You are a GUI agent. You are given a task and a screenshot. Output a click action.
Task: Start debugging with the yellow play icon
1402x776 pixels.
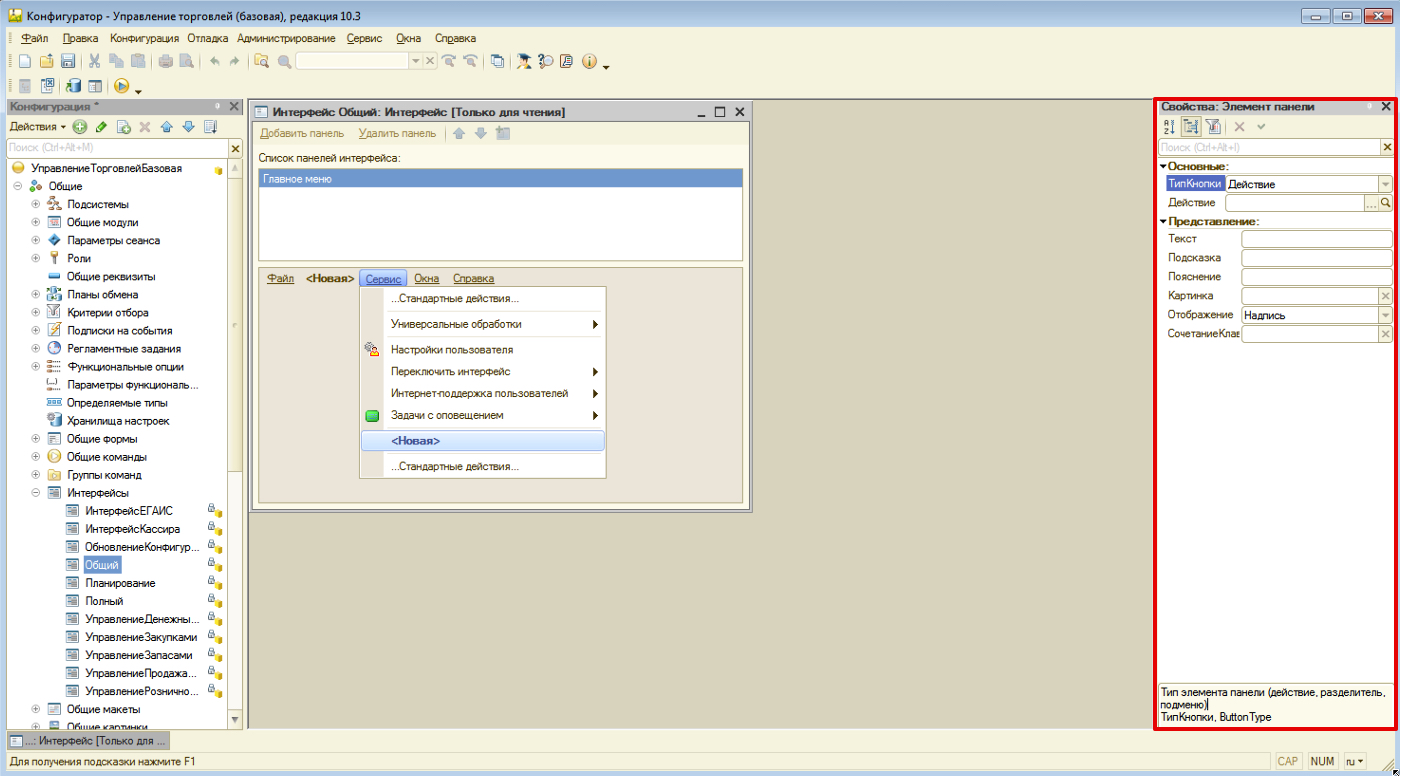pyautogui.click(x=121, y=86)
